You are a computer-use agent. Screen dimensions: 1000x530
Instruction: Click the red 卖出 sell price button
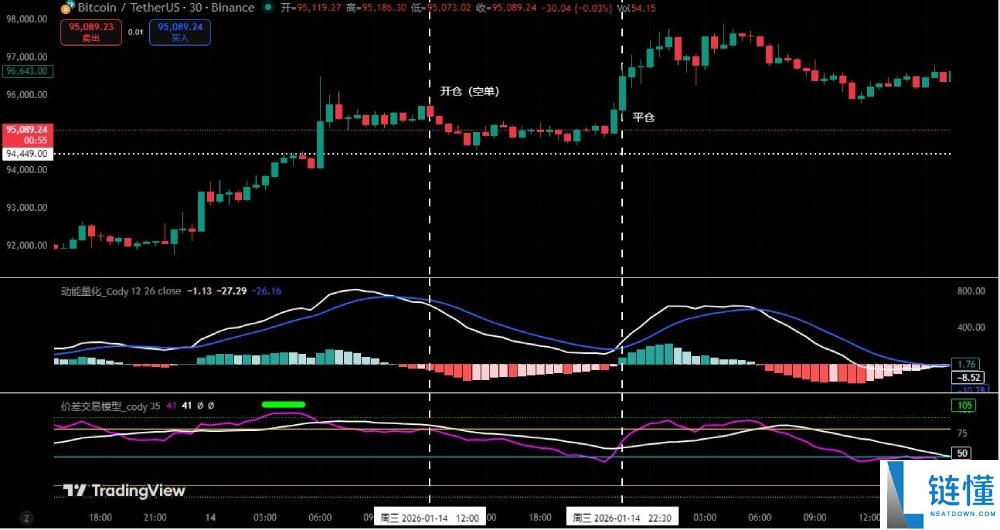(x=91, y=32)
